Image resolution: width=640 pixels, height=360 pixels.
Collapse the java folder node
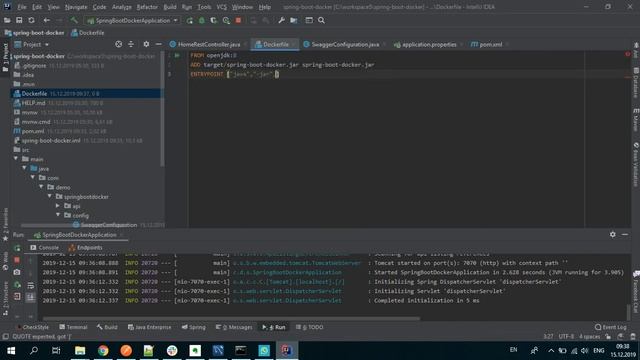24,168
